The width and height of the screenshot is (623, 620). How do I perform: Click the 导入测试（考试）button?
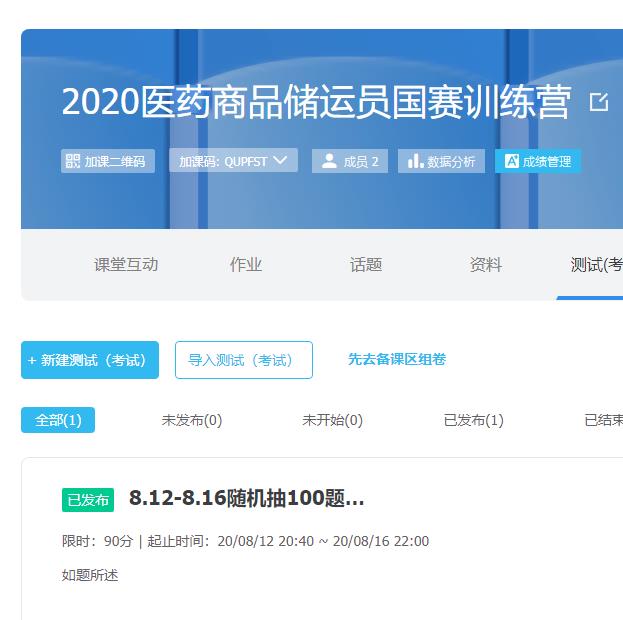click(244, 360)
